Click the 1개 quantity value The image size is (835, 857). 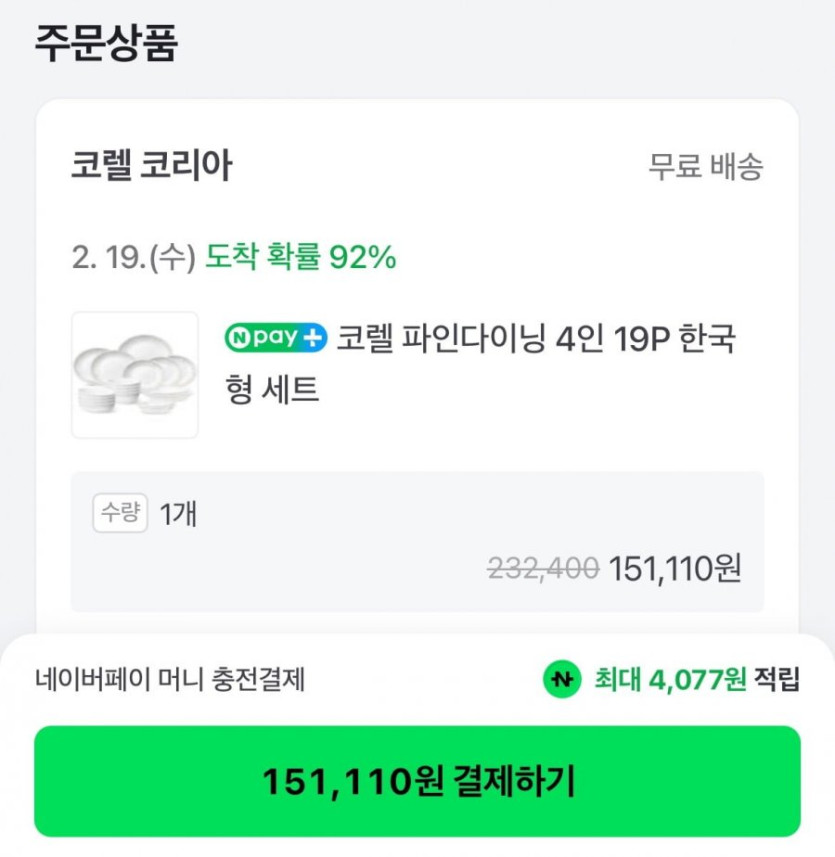[178, 514]
